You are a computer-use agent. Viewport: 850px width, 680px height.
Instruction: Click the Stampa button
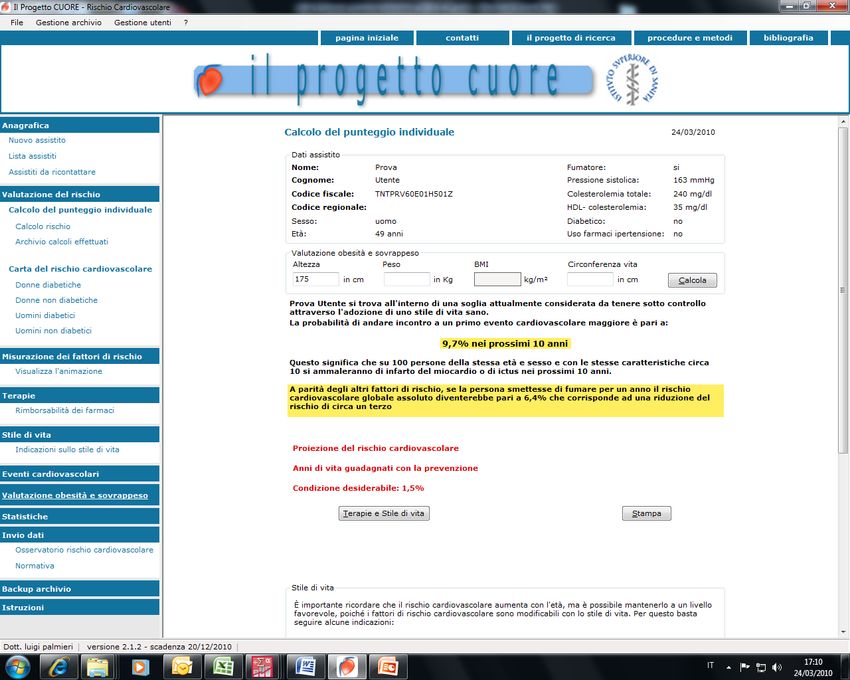[x=646, y=513]
